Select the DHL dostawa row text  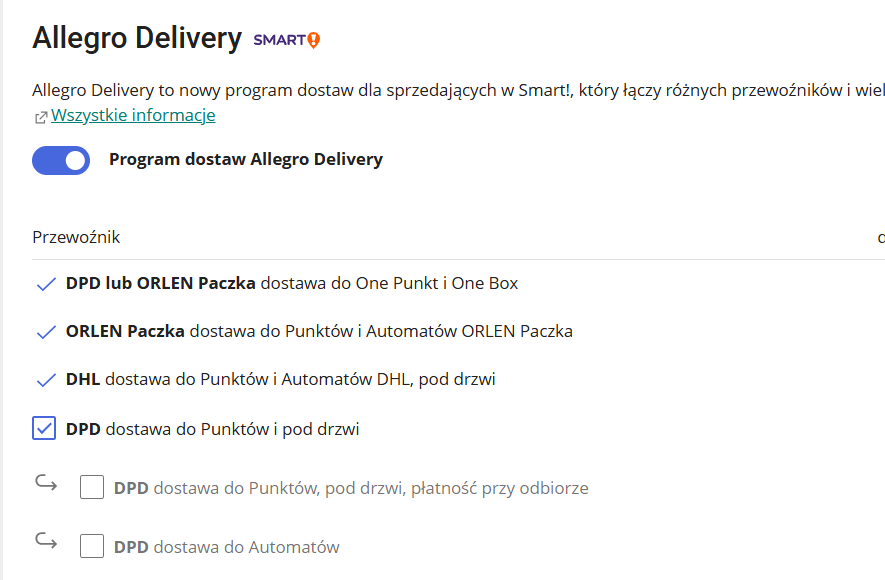tap(281, 379)
